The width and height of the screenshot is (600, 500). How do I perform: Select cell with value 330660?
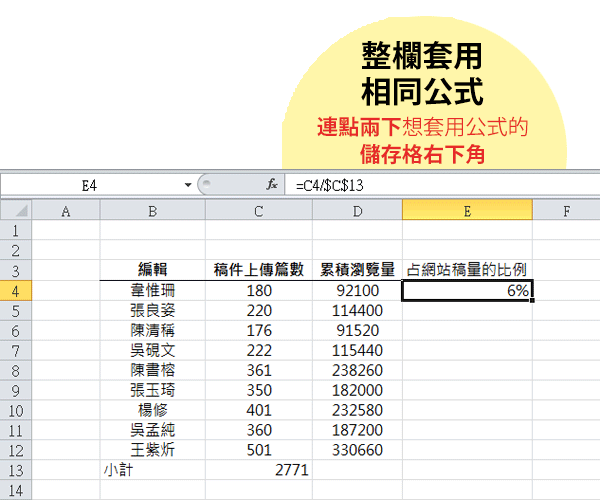[x=357, y=450]
